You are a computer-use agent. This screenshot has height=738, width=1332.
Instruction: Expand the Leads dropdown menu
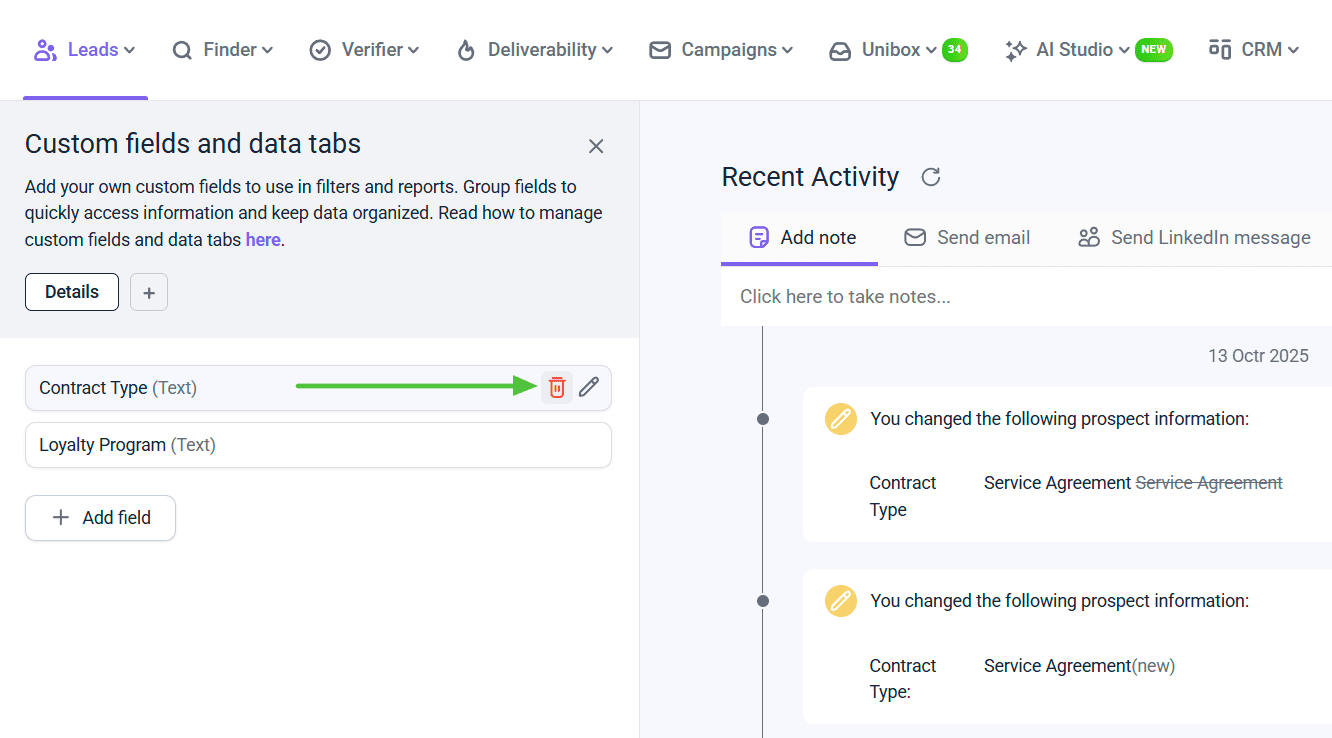click(85, 50)
